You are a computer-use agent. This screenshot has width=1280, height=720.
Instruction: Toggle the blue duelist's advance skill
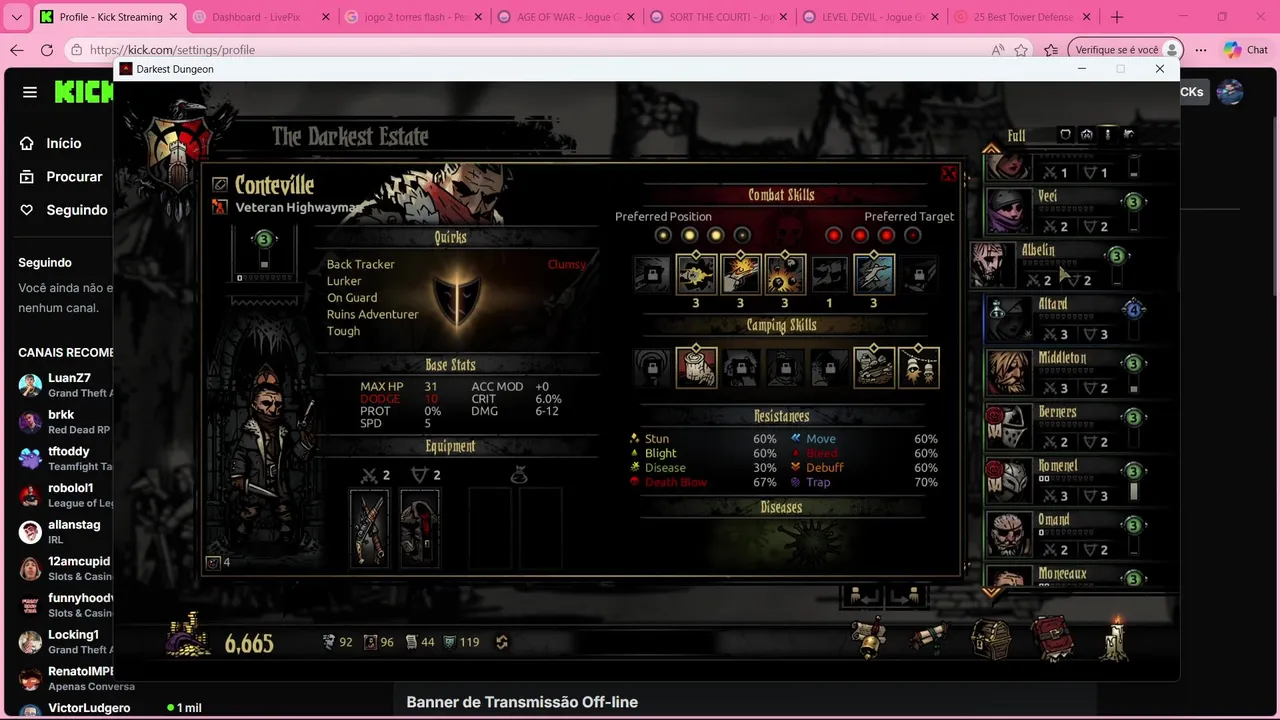coord(873,274)
